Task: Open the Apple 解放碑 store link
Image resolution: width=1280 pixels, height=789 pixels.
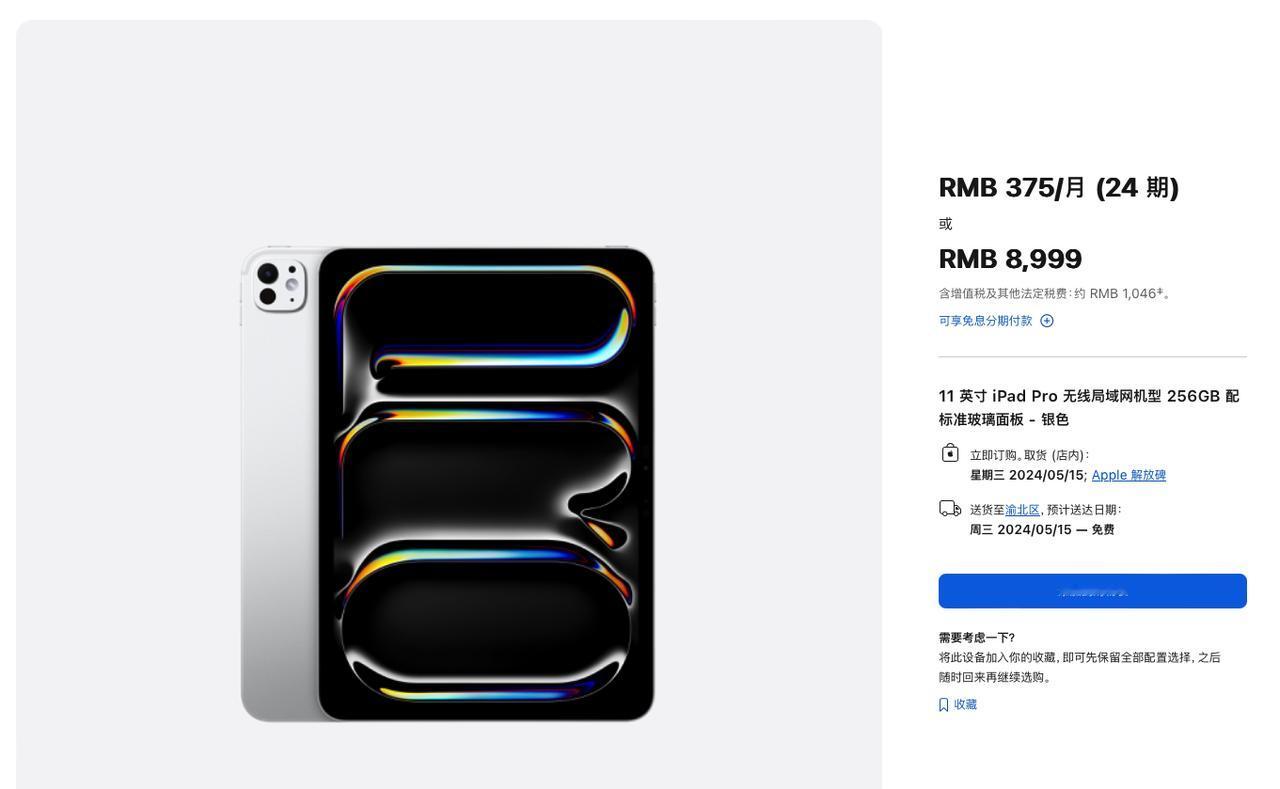Action: [1128, 475]
